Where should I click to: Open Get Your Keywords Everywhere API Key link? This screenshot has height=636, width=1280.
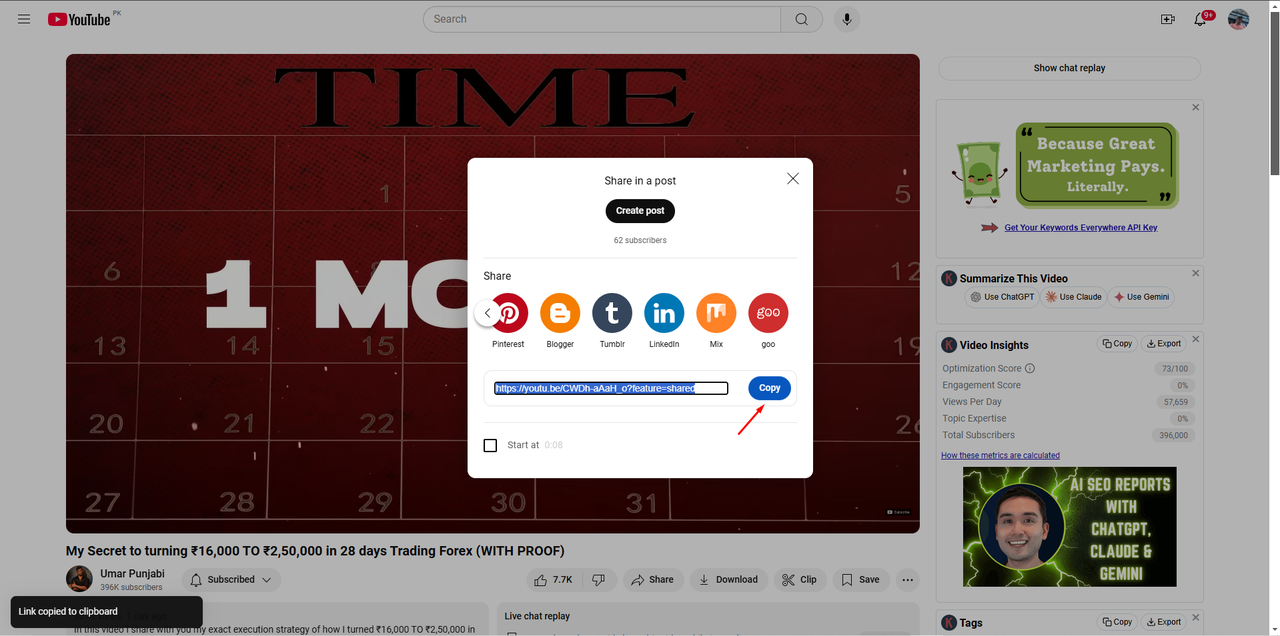tap(1080, 228)
